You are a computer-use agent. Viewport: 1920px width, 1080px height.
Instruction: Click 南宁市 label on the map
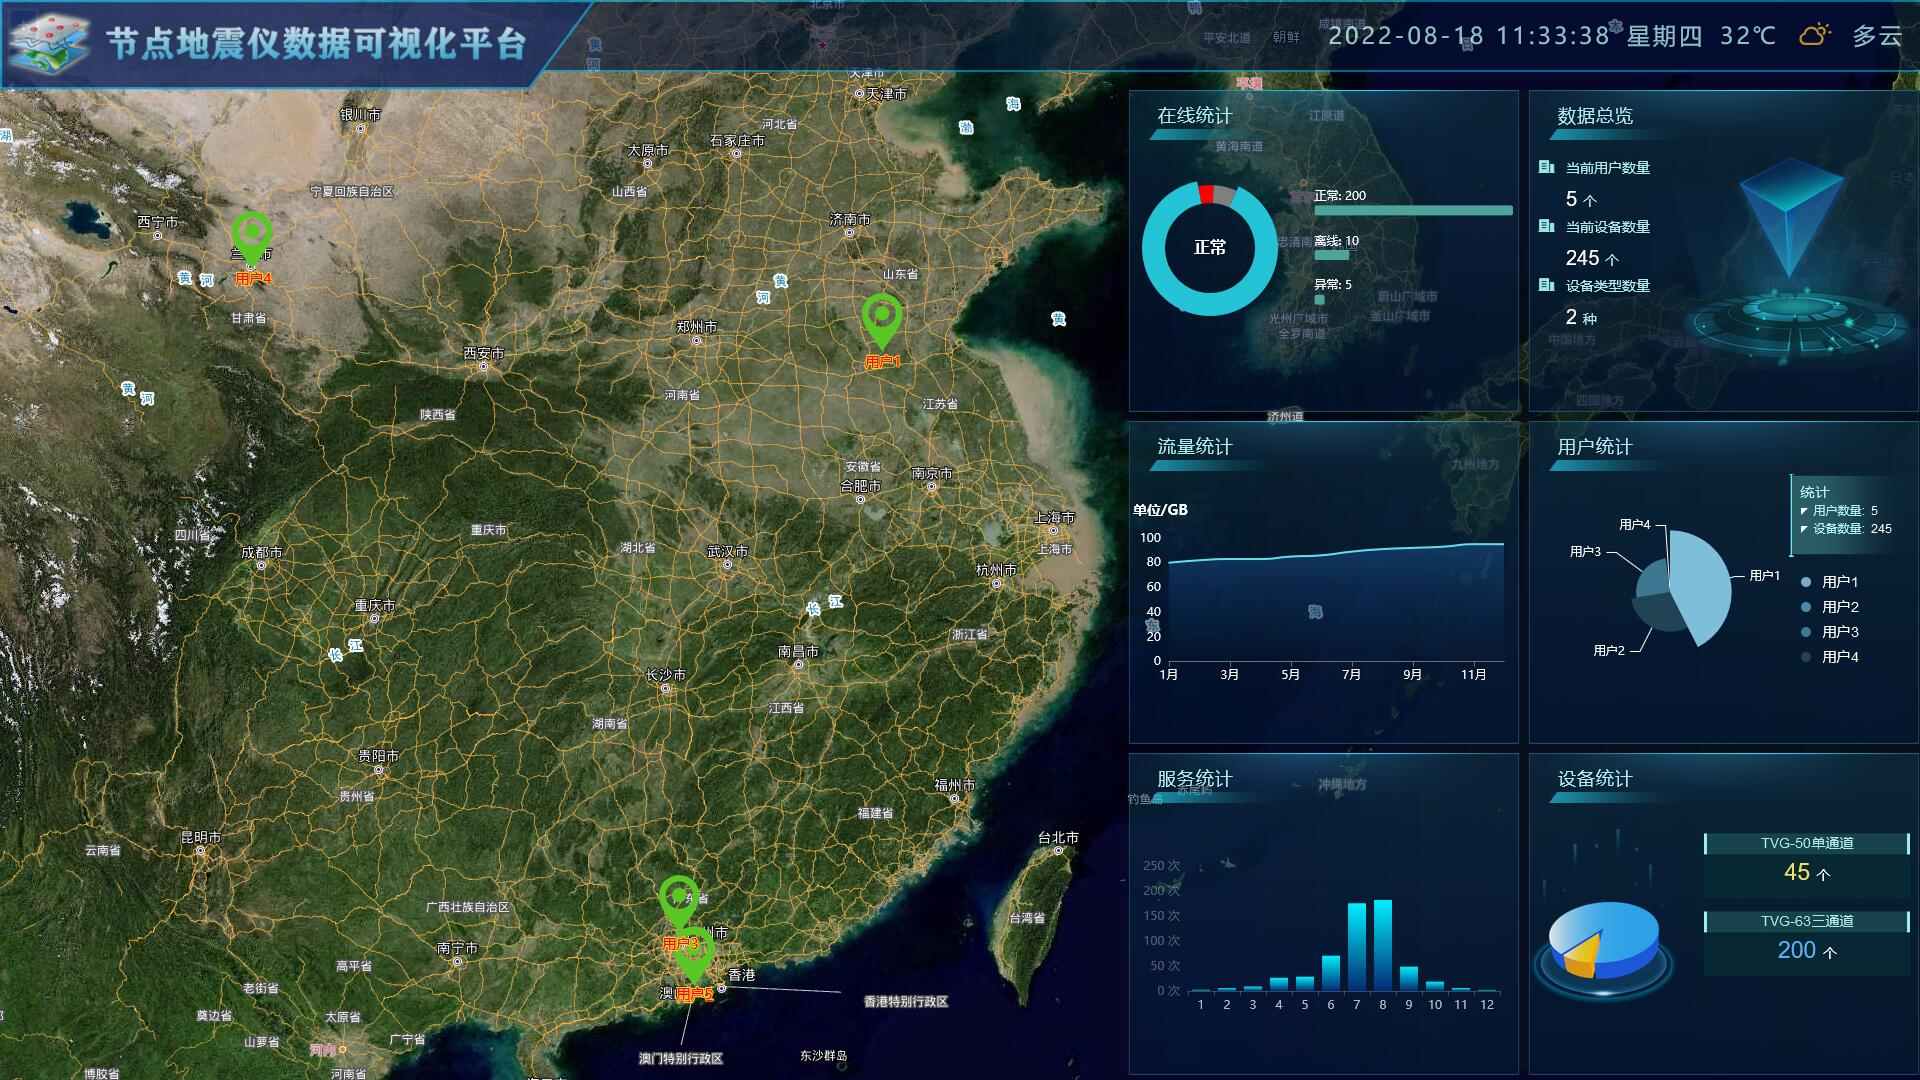457,948
